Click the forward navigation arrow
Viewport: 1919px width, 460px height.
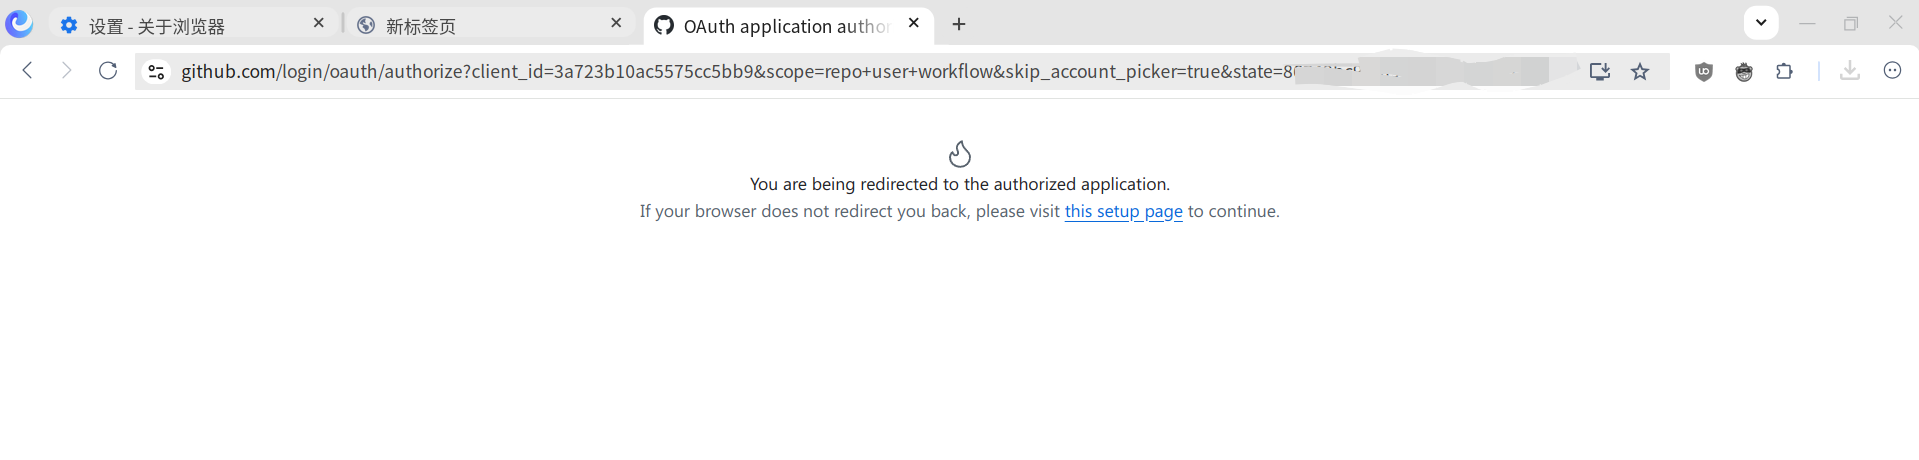pyautogui.click(x=67, y=70)
